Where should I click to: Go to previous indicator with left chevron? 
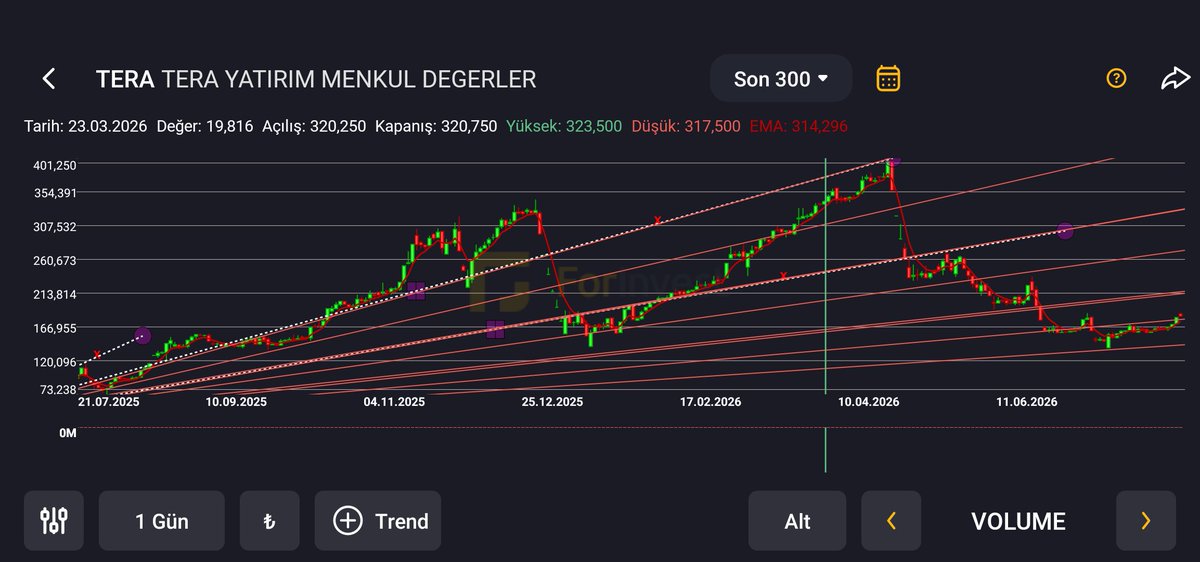click(x=891, y=520)
